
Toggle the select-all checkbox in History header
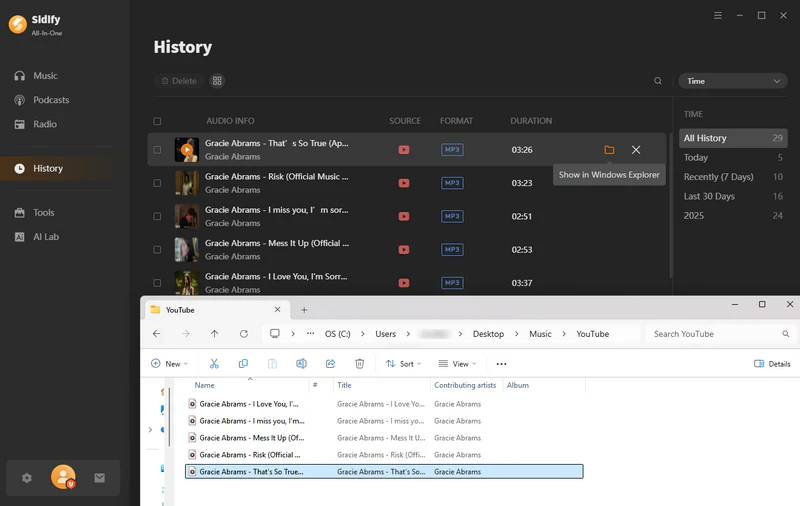(x=157, y=121)
